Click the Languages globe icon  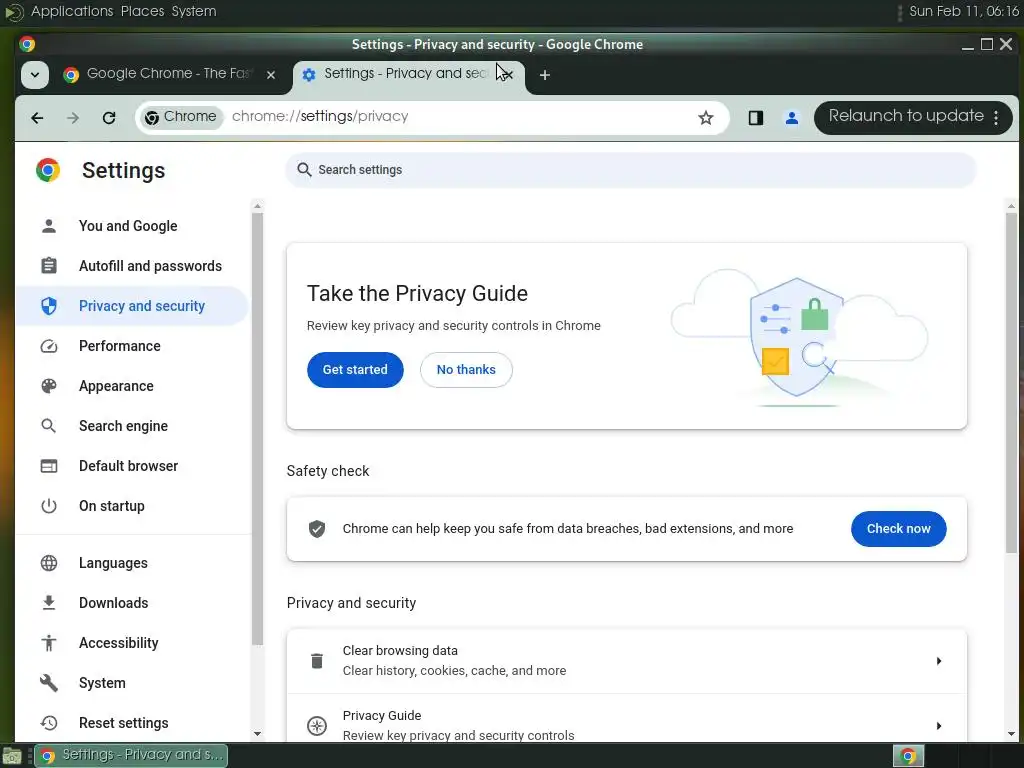[x=49, y=563]
